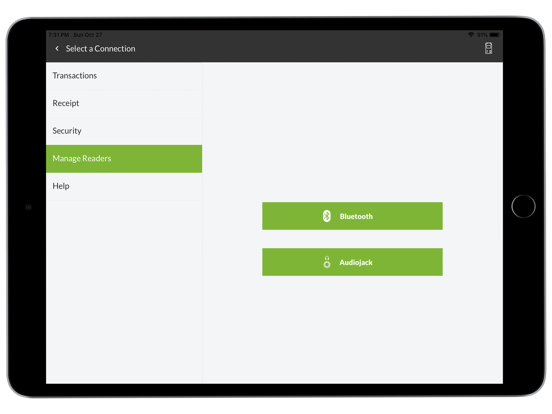Tap the Select a Connection title

100,49
